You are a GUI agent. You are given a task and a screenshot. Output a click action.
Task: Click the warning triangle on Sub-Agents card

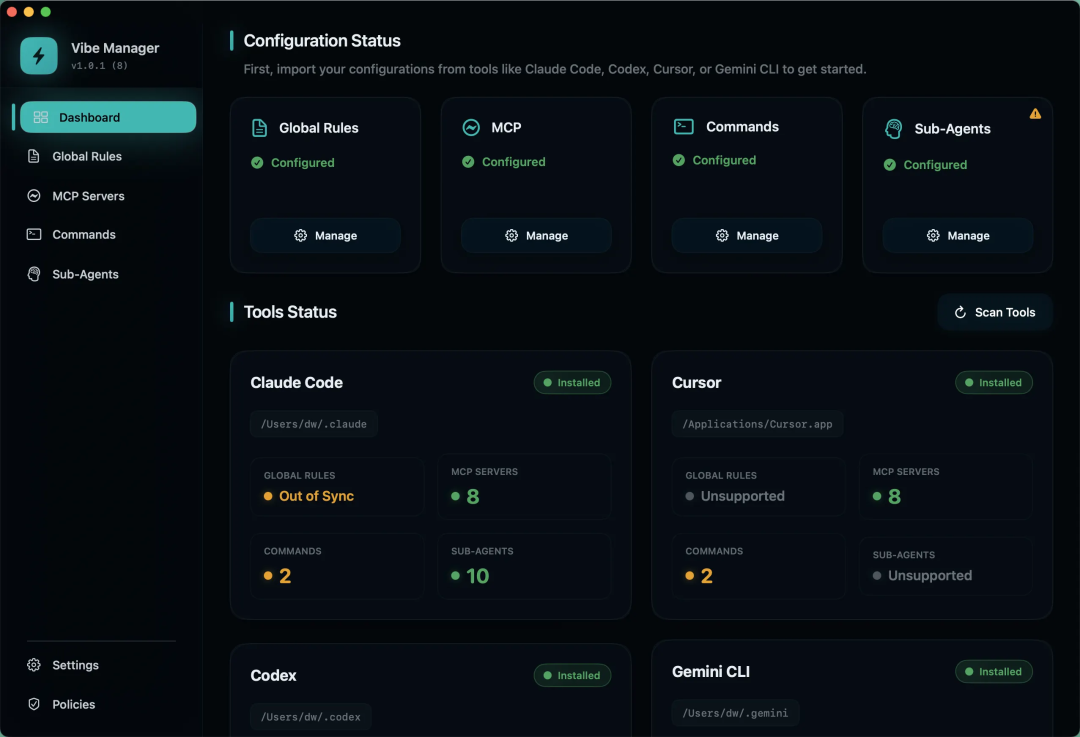[1035, 114]
